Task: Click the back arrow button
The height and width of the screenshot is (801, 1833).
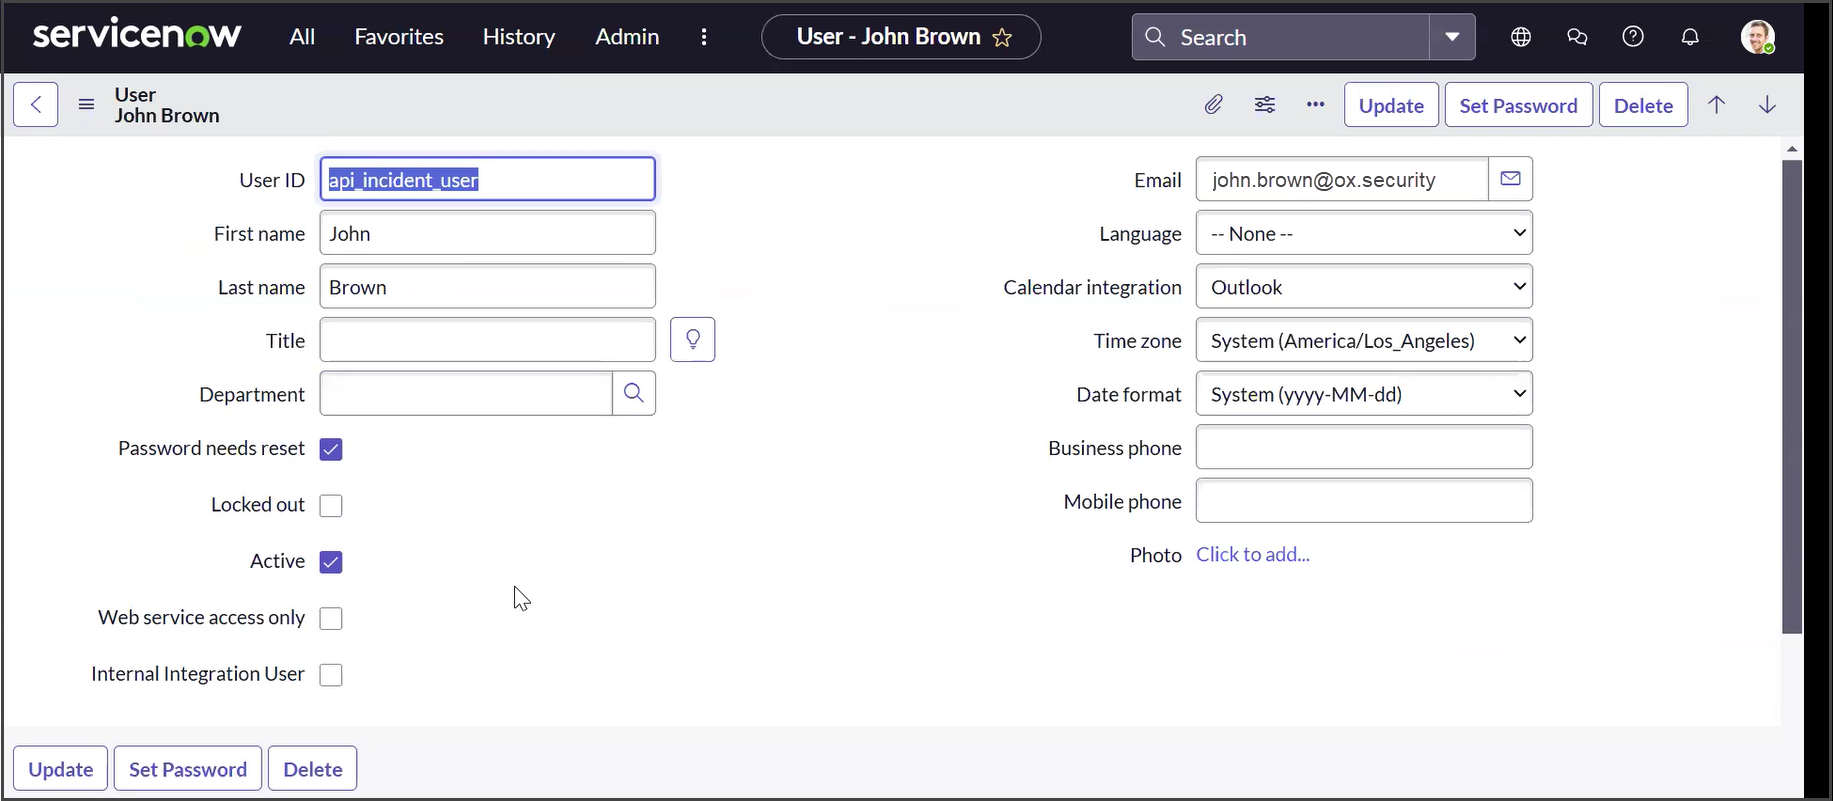Action: [36, 105]
